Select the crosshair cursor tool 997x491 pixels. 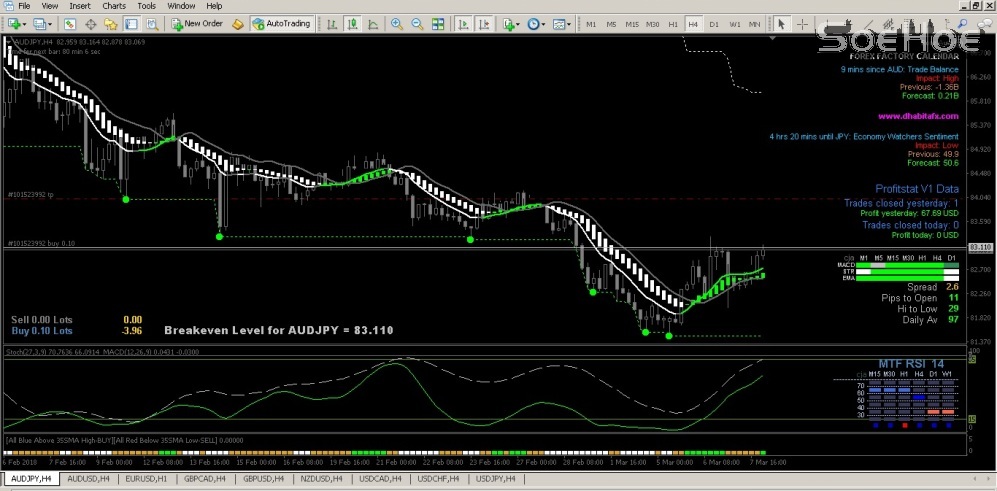(802, 23)
